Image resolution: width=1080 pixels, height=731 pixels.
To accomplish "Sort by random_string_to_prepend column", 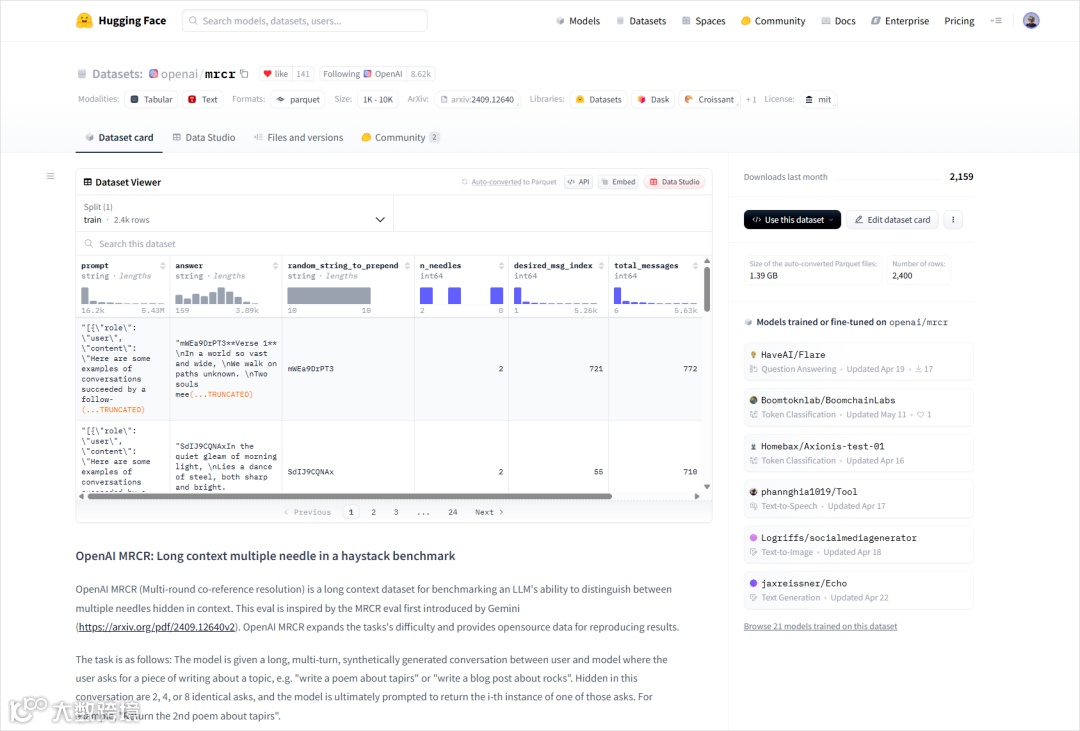I will (407, 266).
